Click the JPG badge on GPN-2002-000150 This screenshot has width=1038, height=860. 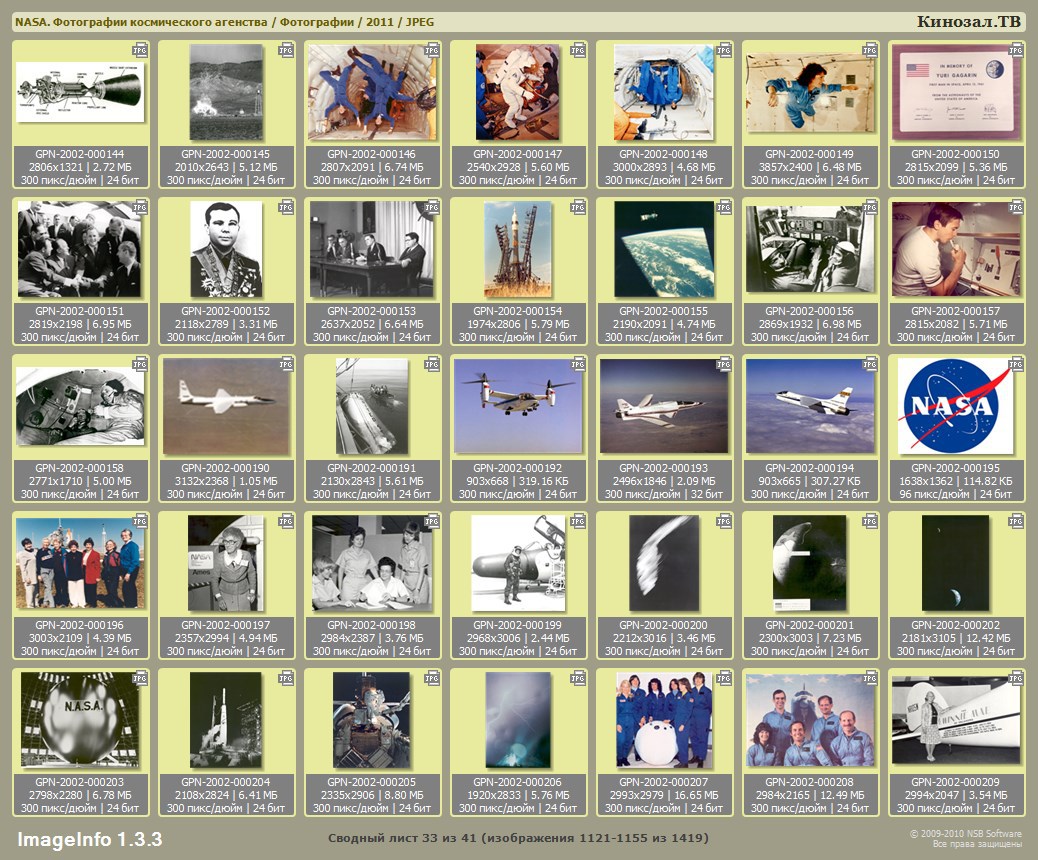click(x=1016, y=49)
